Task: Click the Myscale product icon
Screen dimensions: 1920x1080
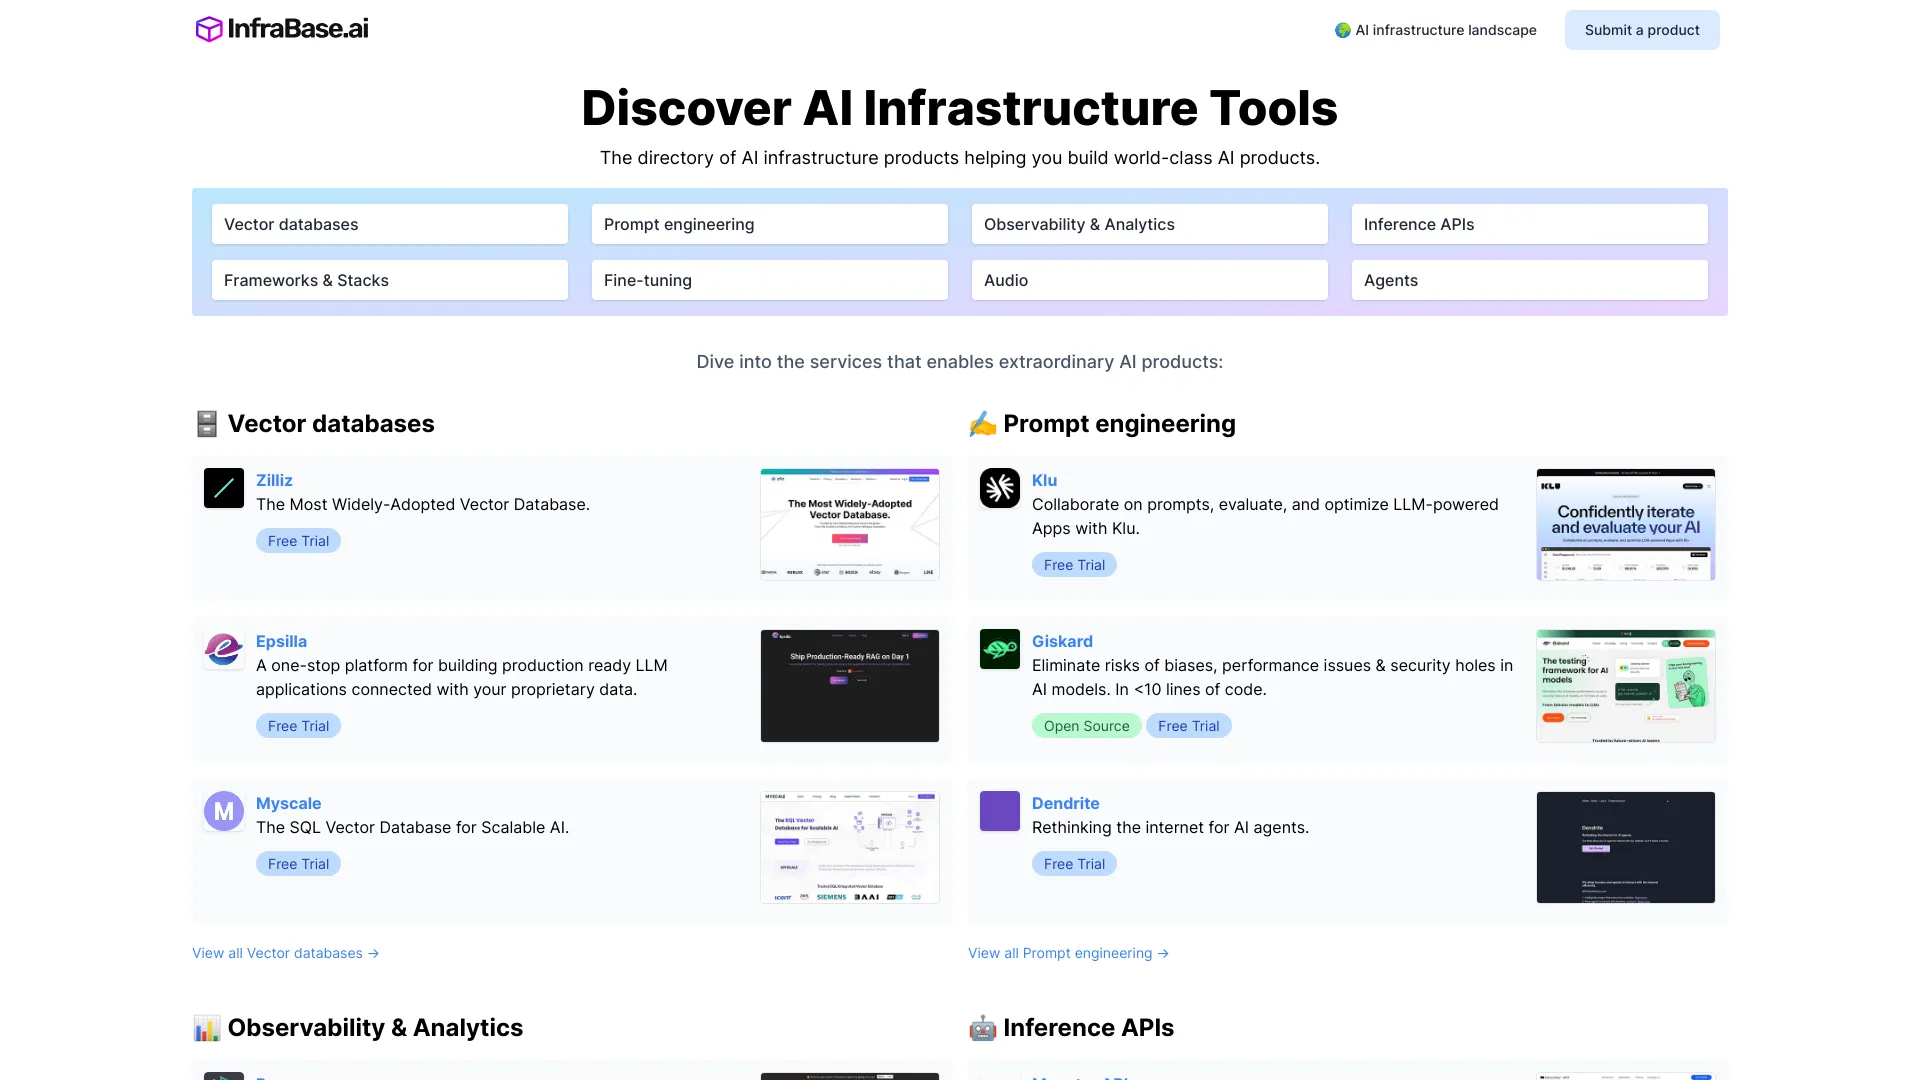Action: click(223, 811)
